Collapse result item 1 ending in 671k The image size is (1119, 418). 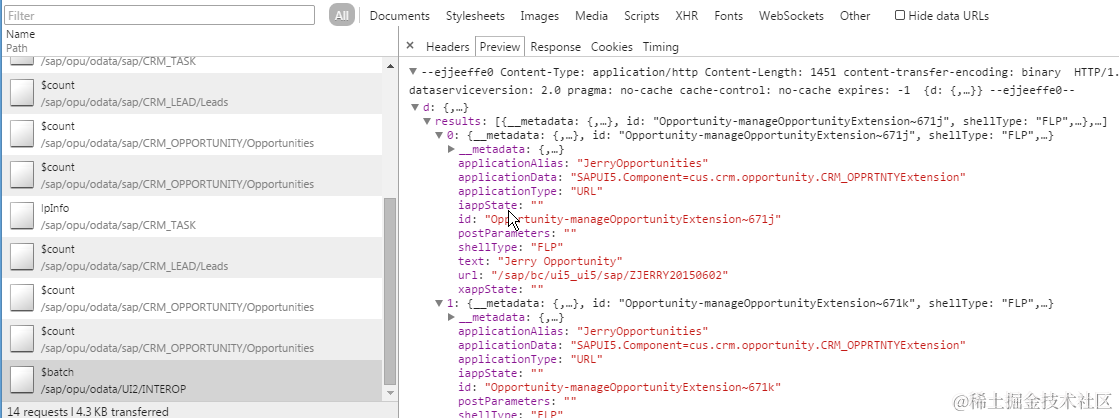(440, 303)
